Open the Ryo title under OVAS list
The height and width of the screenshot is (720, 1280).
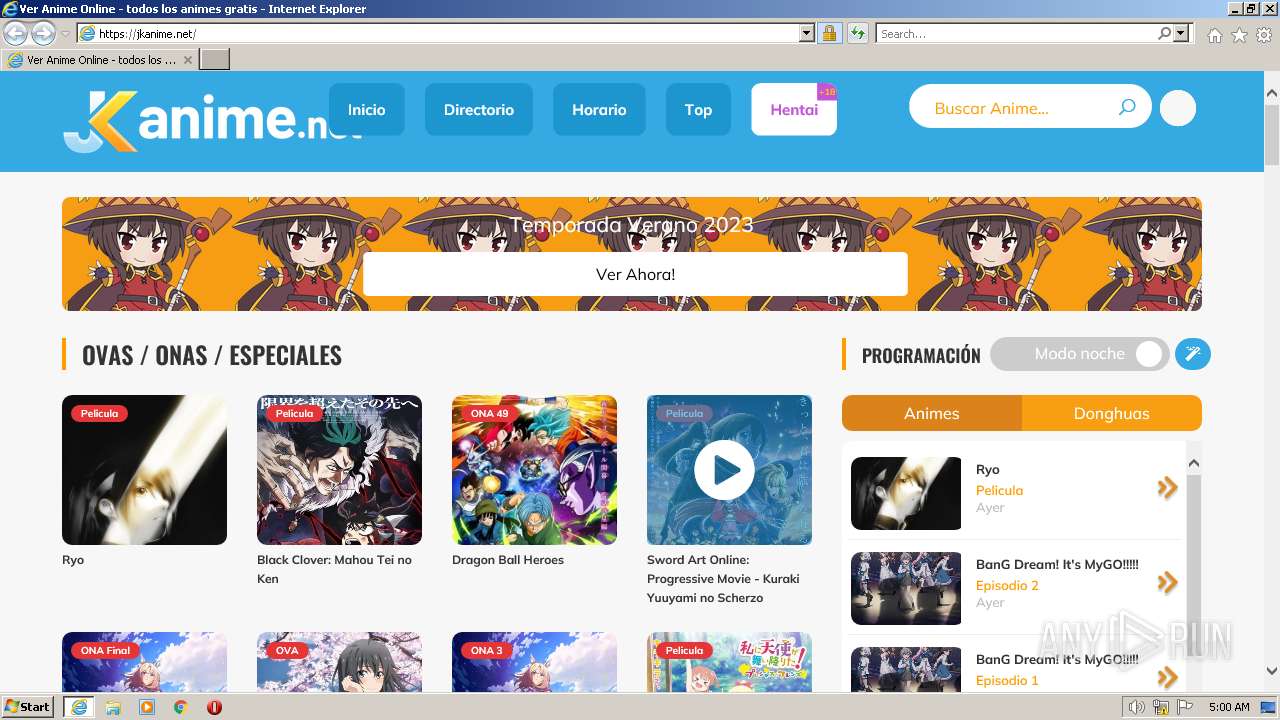(x=73, y=560)
